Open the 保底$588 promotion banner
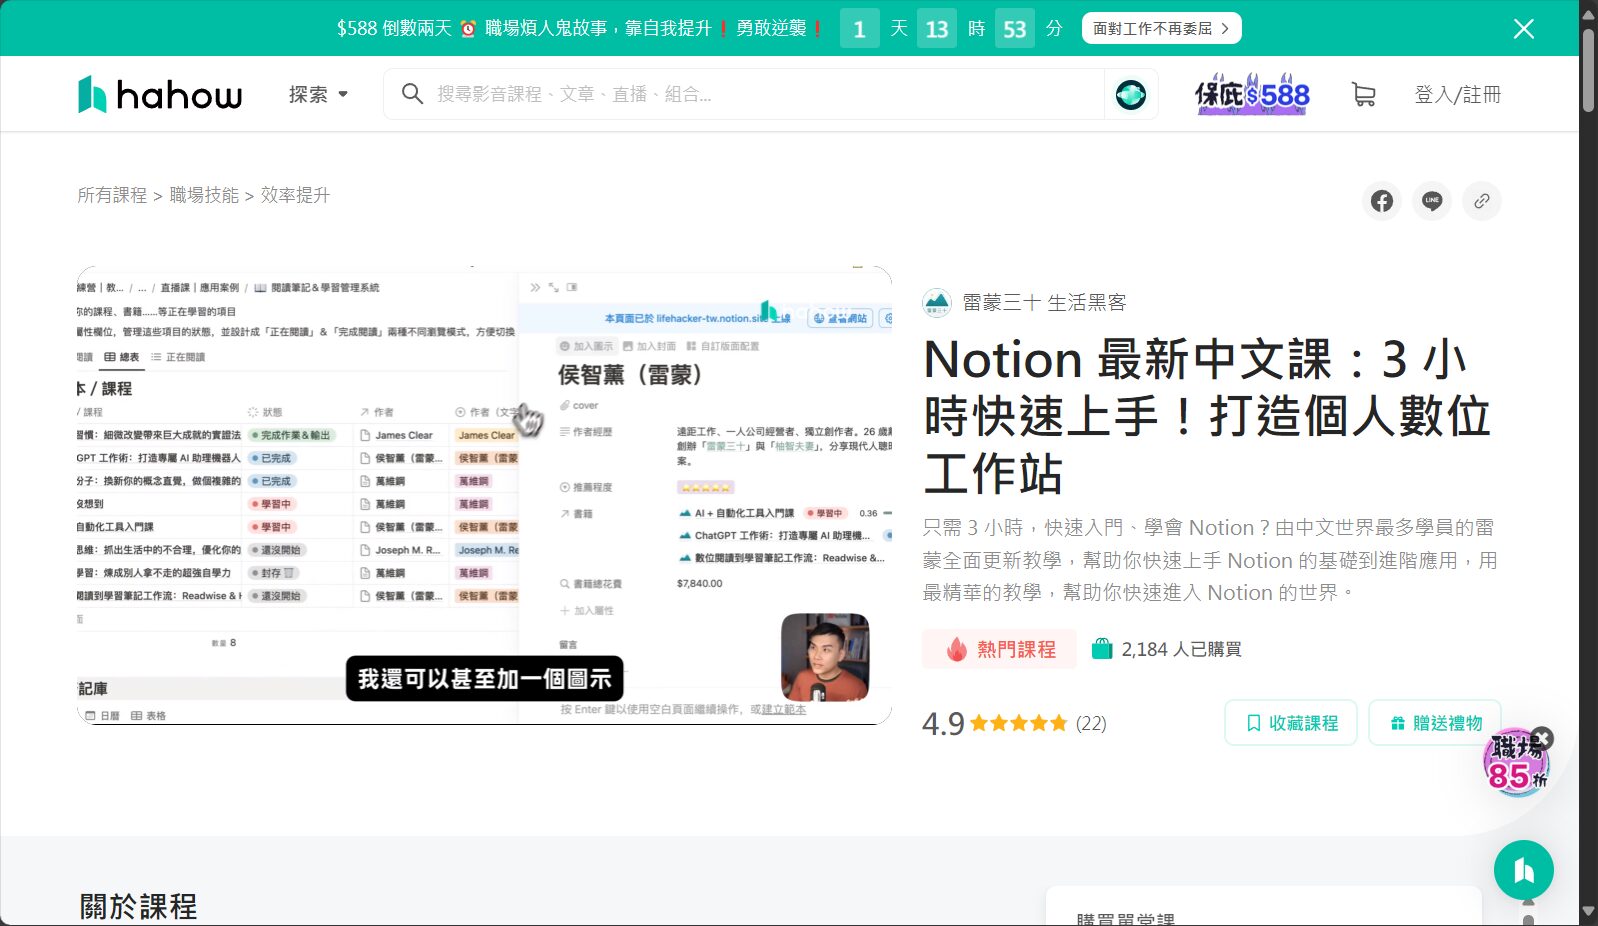Image resolution: width=1598 pixels, height=926 pixels. (1252, 94)
